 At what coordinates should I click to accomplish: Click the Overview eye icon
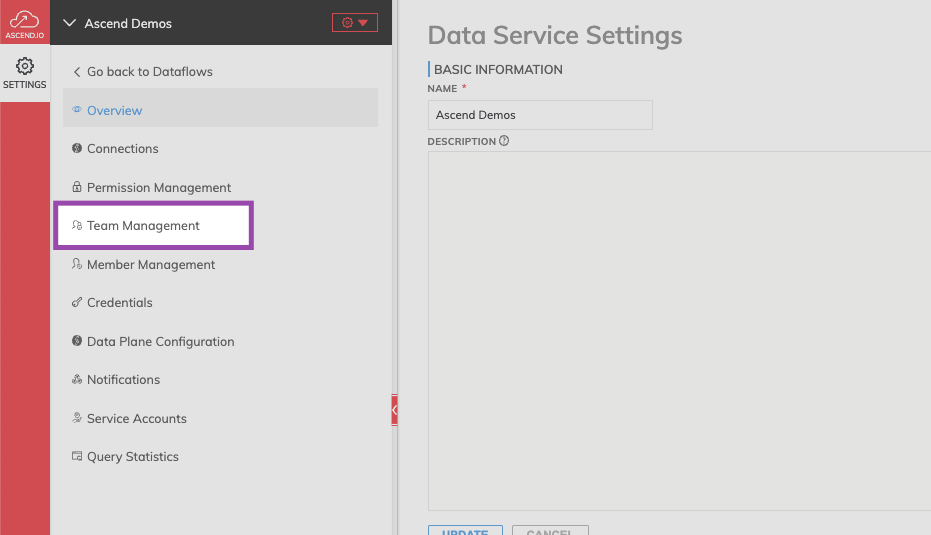[x=77, y=110]
